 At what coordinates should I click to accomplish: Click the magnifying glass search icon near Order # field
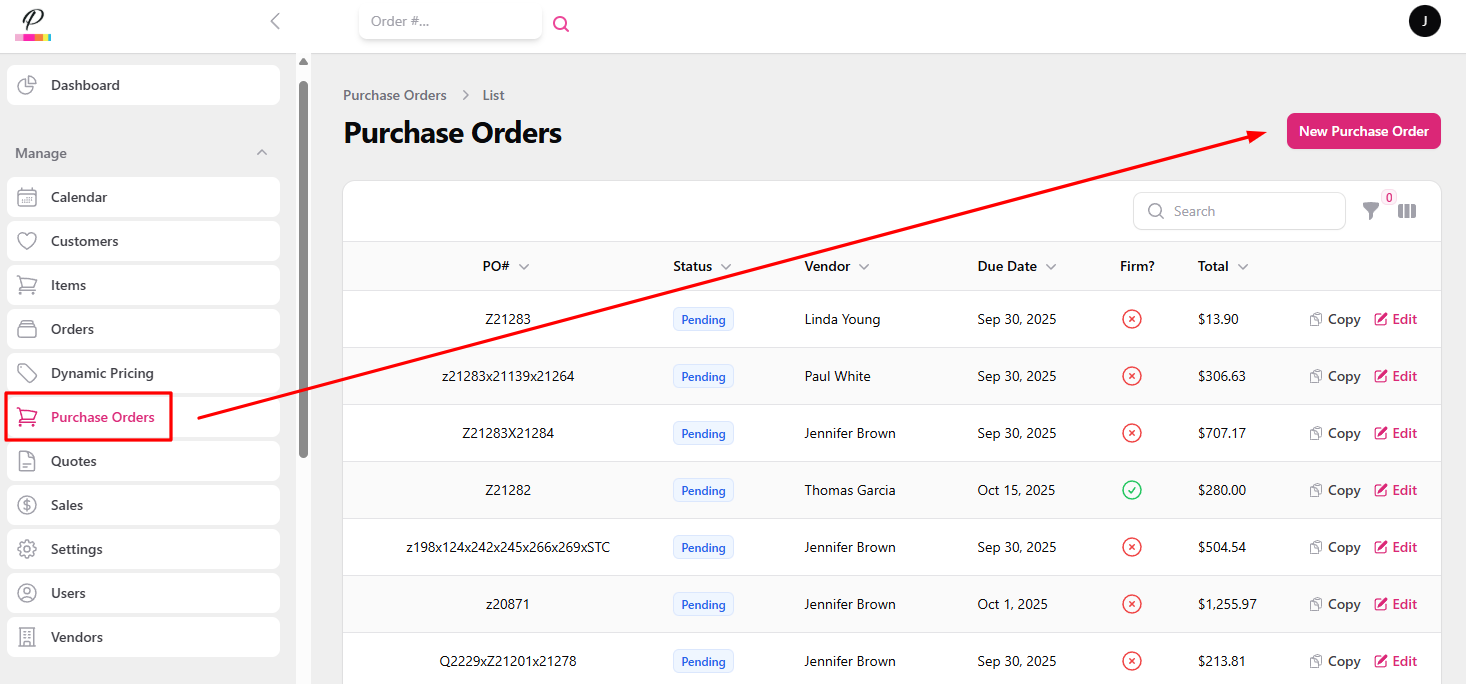coord(561,22)
